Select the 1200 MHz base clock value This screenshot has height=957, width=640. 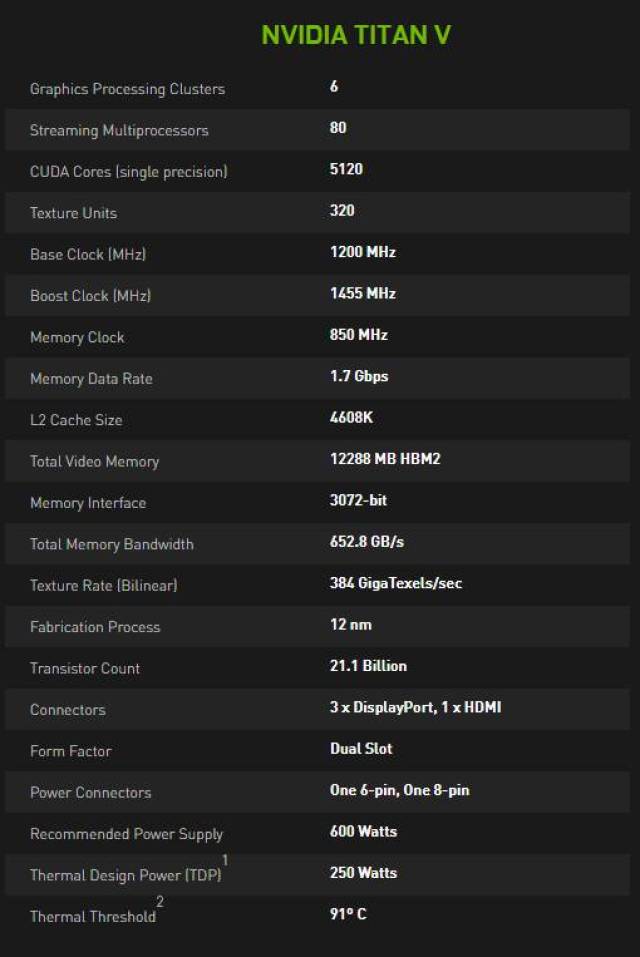(x=362, y=252)
